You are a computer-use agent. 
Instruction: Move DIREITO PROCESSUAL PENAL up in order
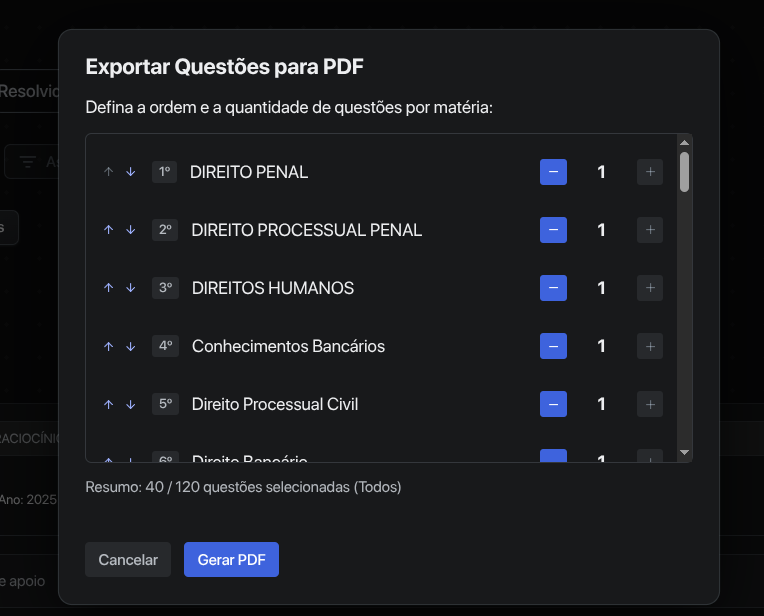point(109,230)
